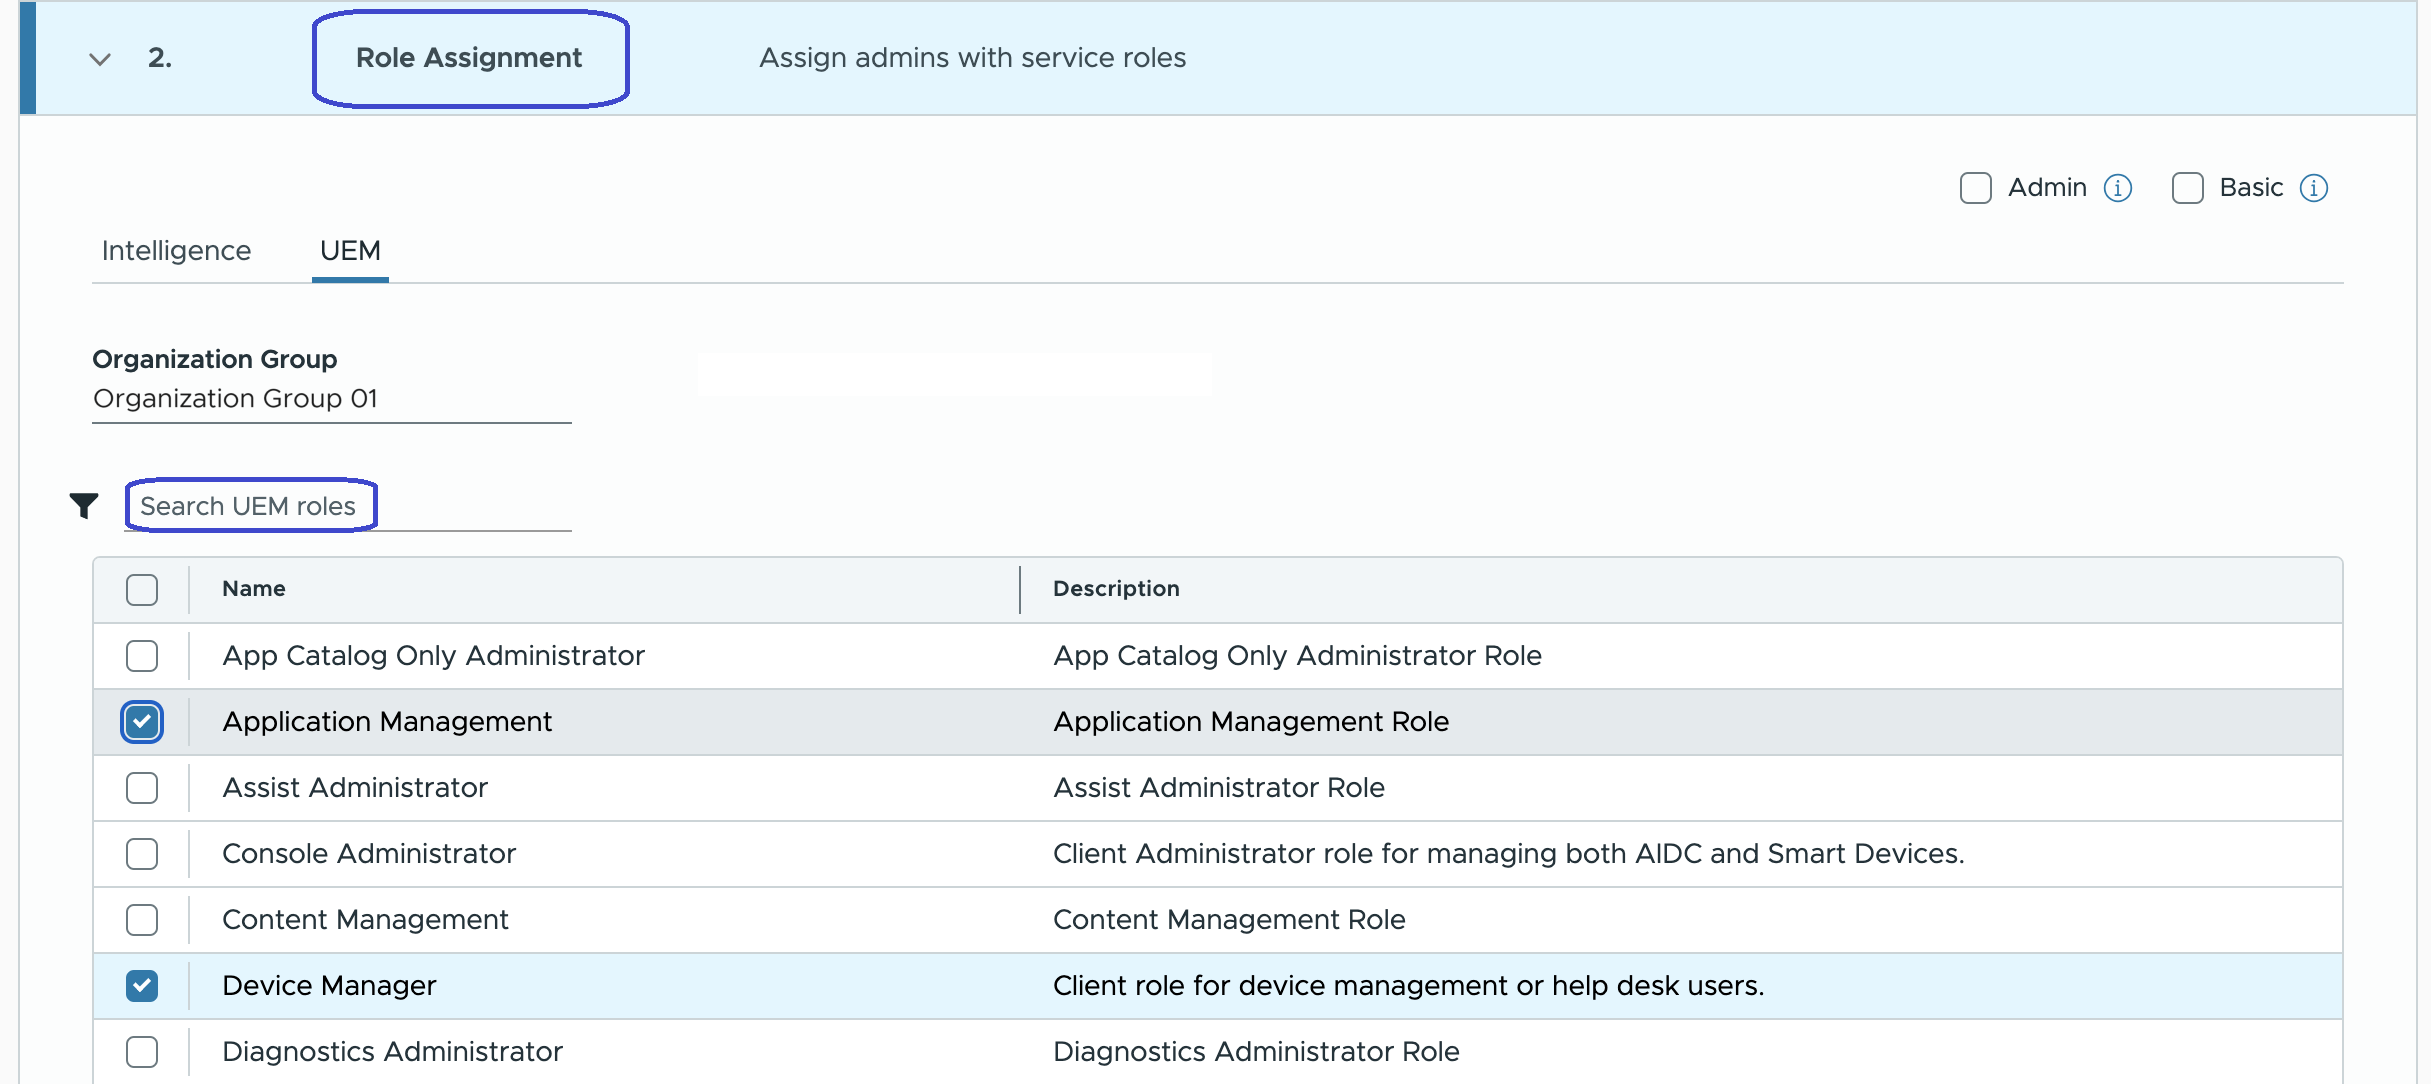Collapse the Role Assignment section chevron
This screenshot has width=2431, height=1084.
coord(99,59)
